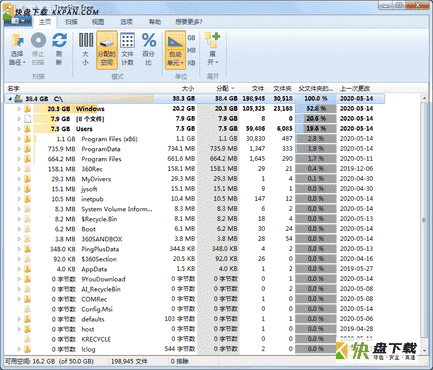Viewport: 433px width, 370px height.
Task: Click the file icon of [8 个文件]
Action: [27, 119]
